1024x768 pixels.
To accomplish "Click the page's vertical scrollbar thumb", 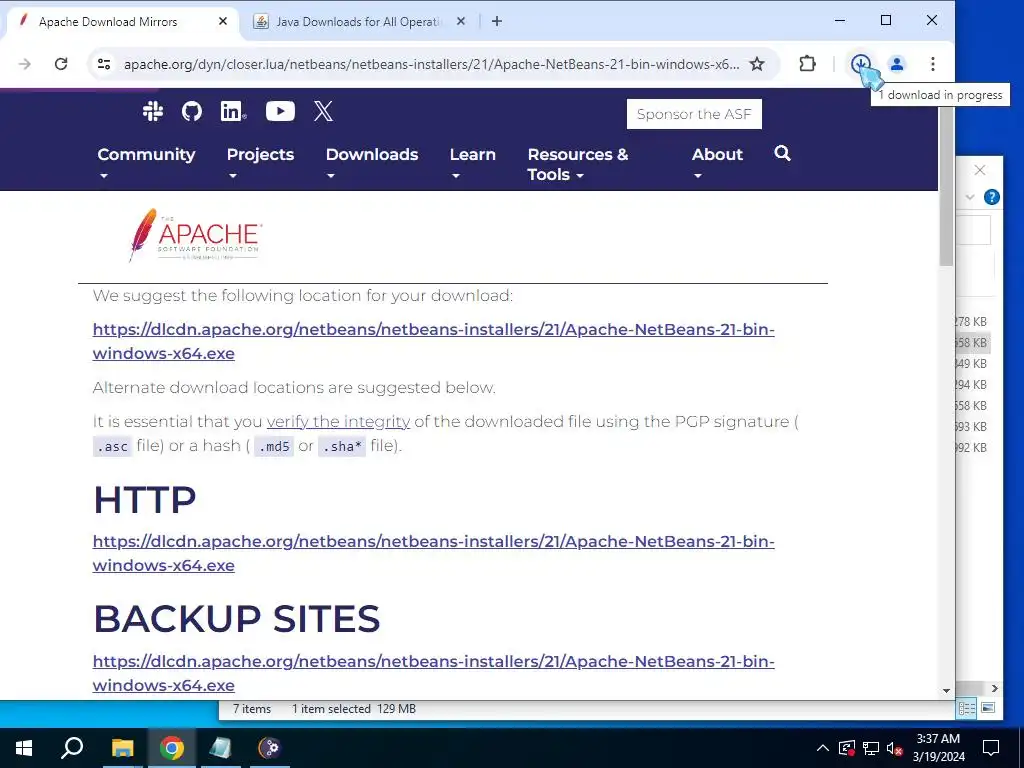I will click(x=946, y=186).
